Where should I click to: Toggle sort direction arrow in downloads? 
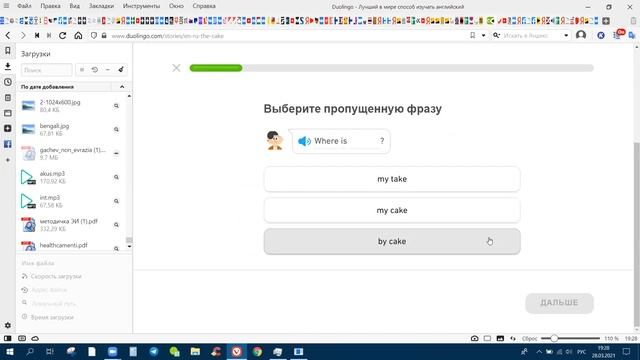(122, 87)
